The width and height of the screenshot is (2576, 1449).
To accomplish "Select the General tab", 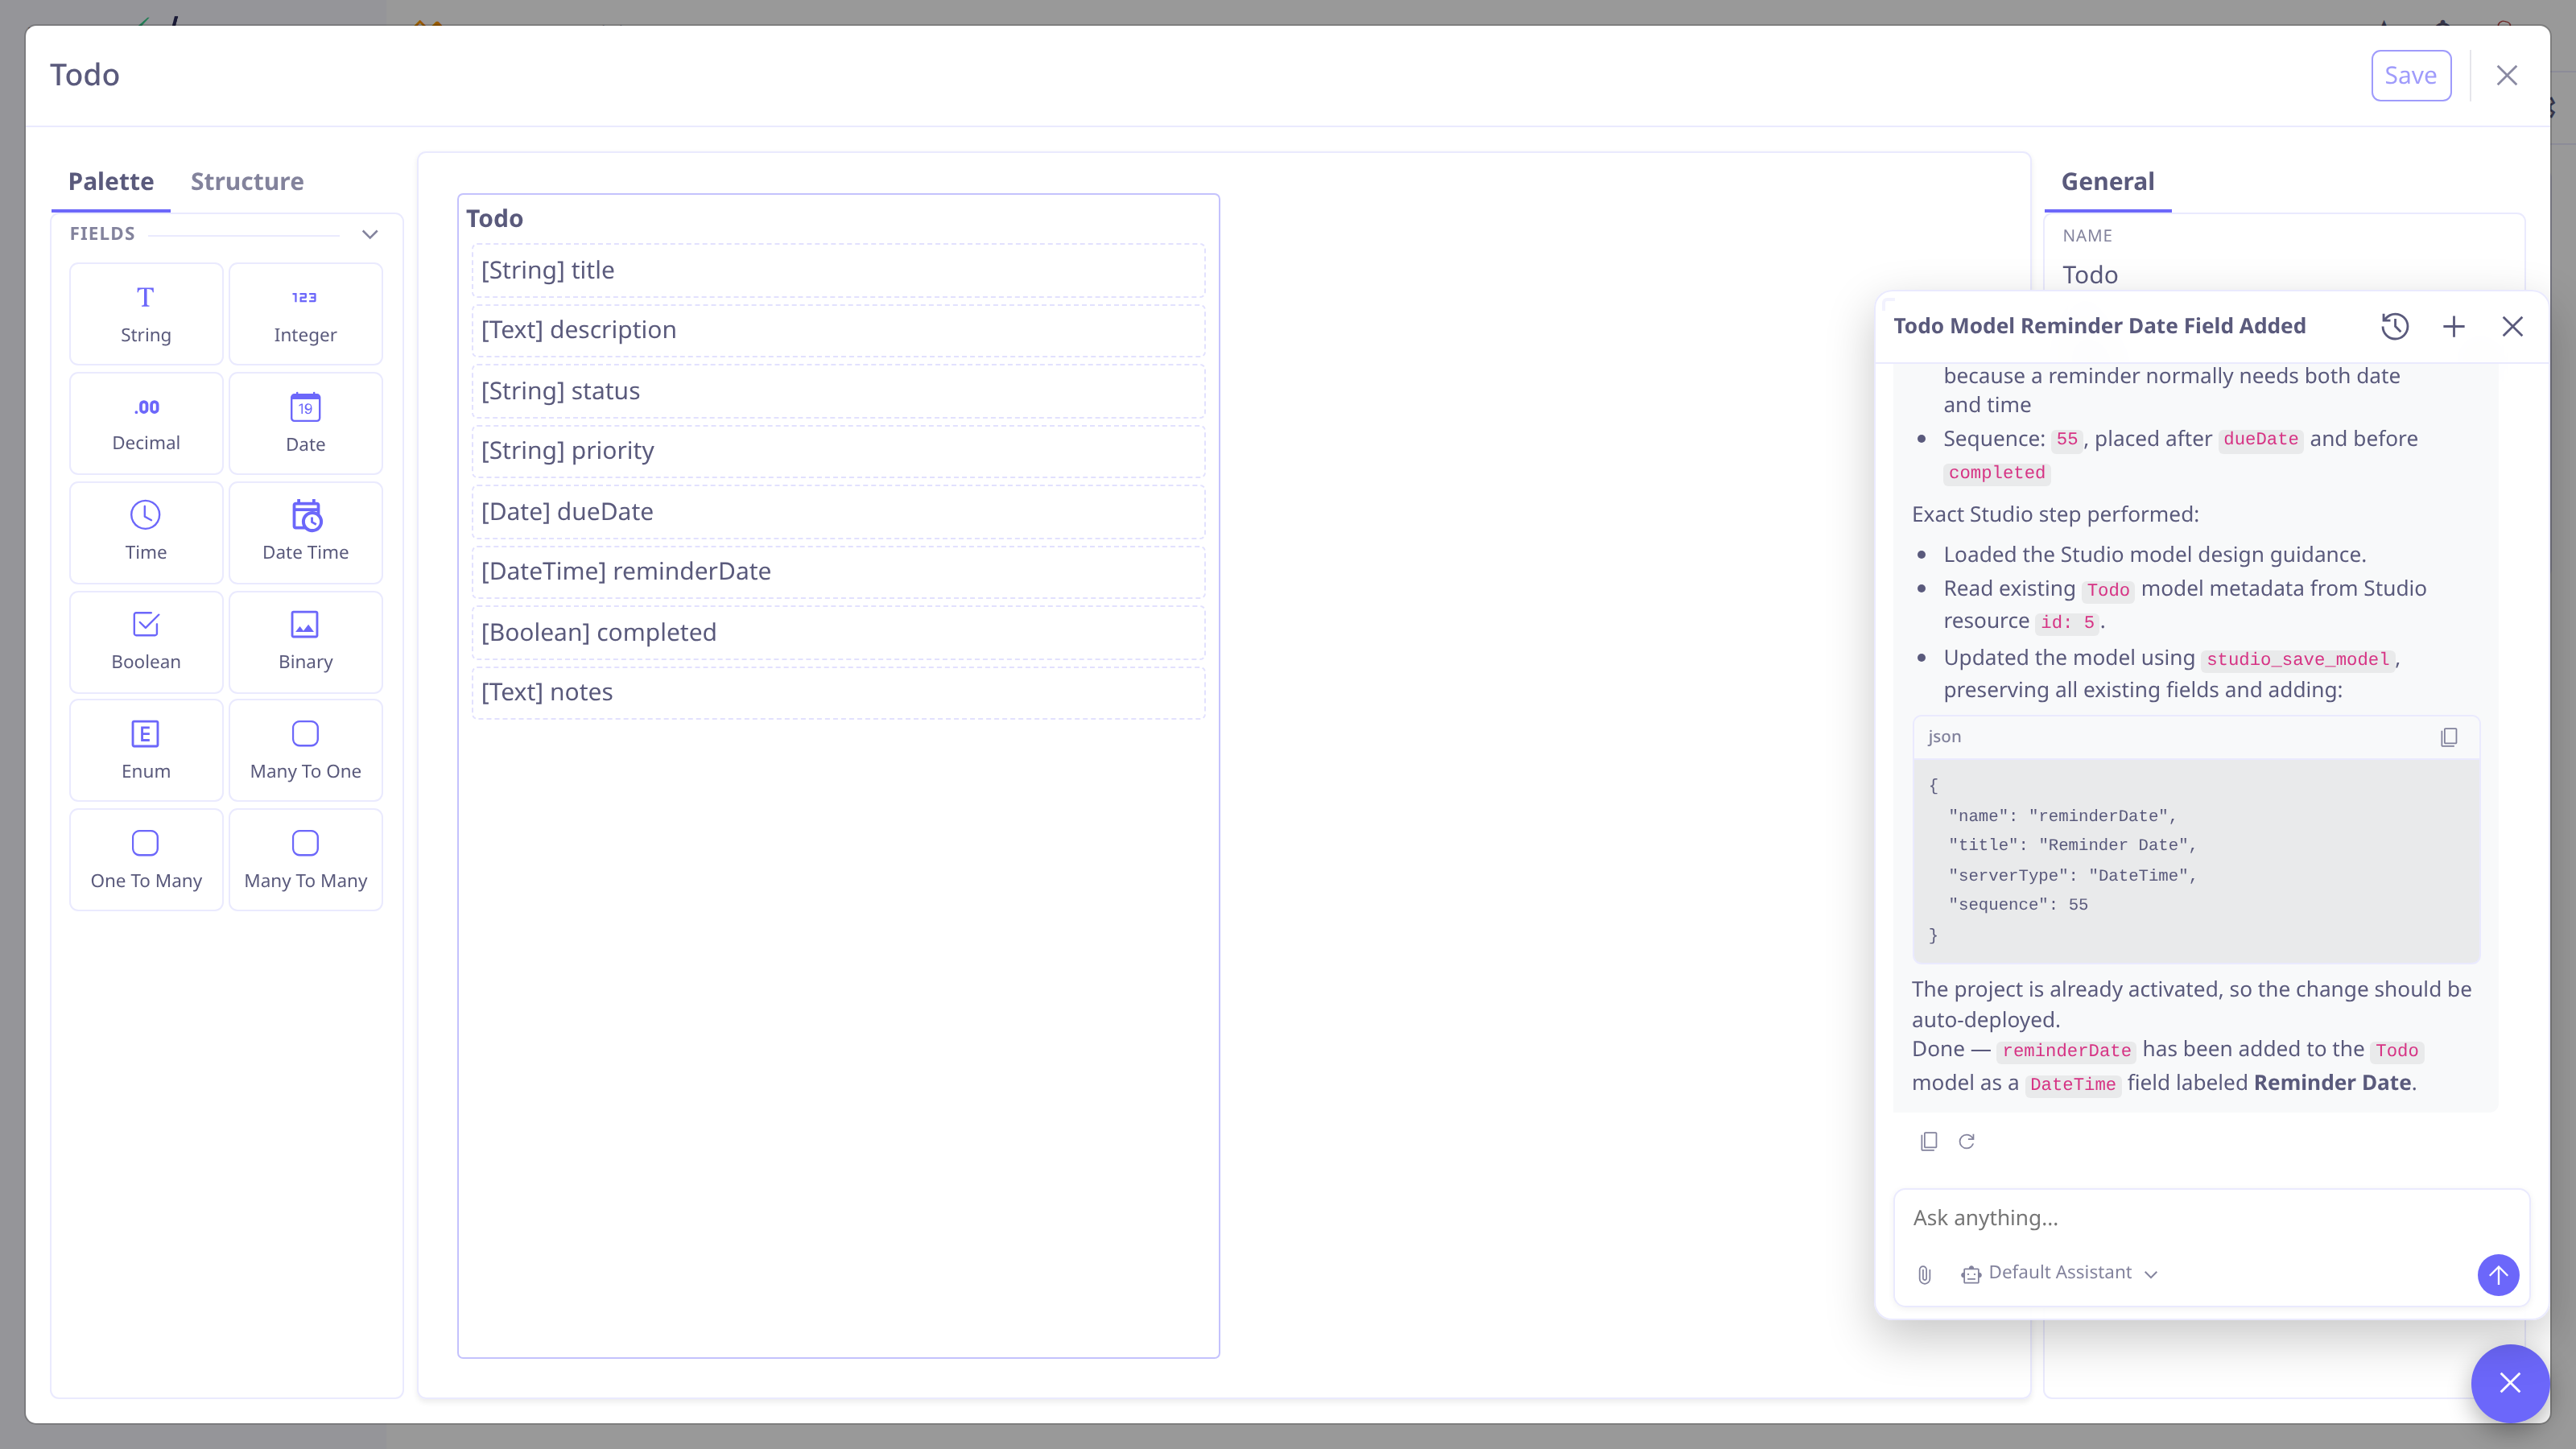I will (x=2108, y=181).
